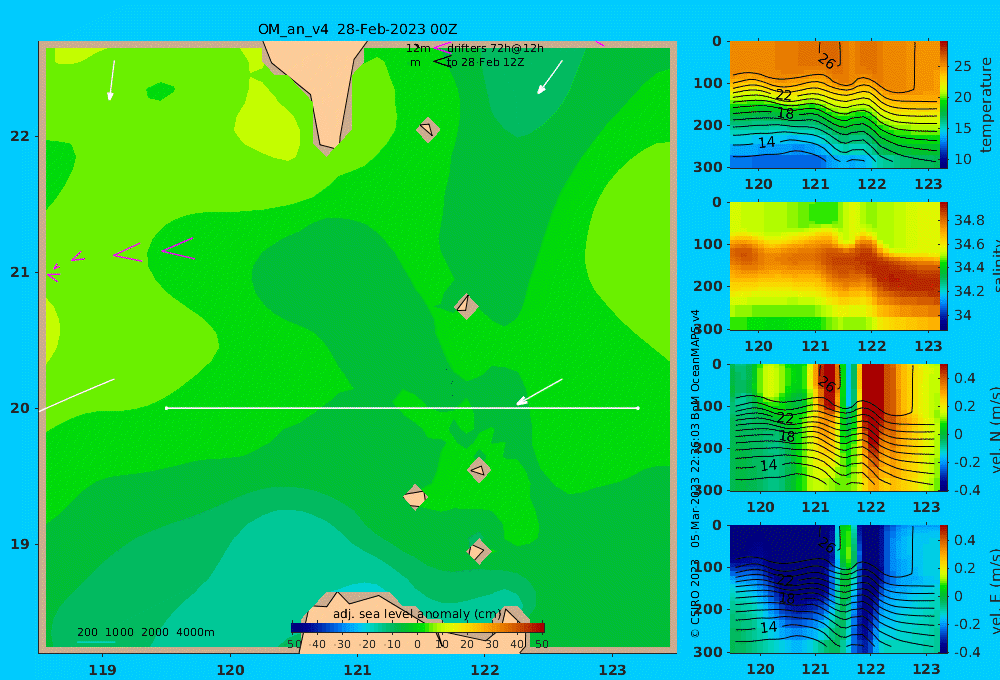Open the vel. N (m/s) section panel
The height and width of the screenshot is (680, 1000).
click(x=834, y=427)
